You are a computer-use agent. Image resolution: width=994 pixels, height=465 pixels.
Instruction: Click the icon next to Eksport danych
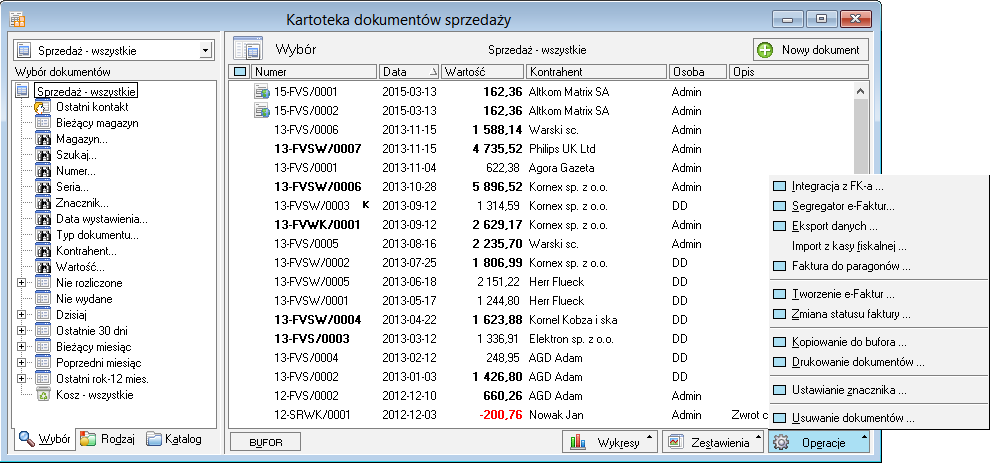click(x=780, y=226)
